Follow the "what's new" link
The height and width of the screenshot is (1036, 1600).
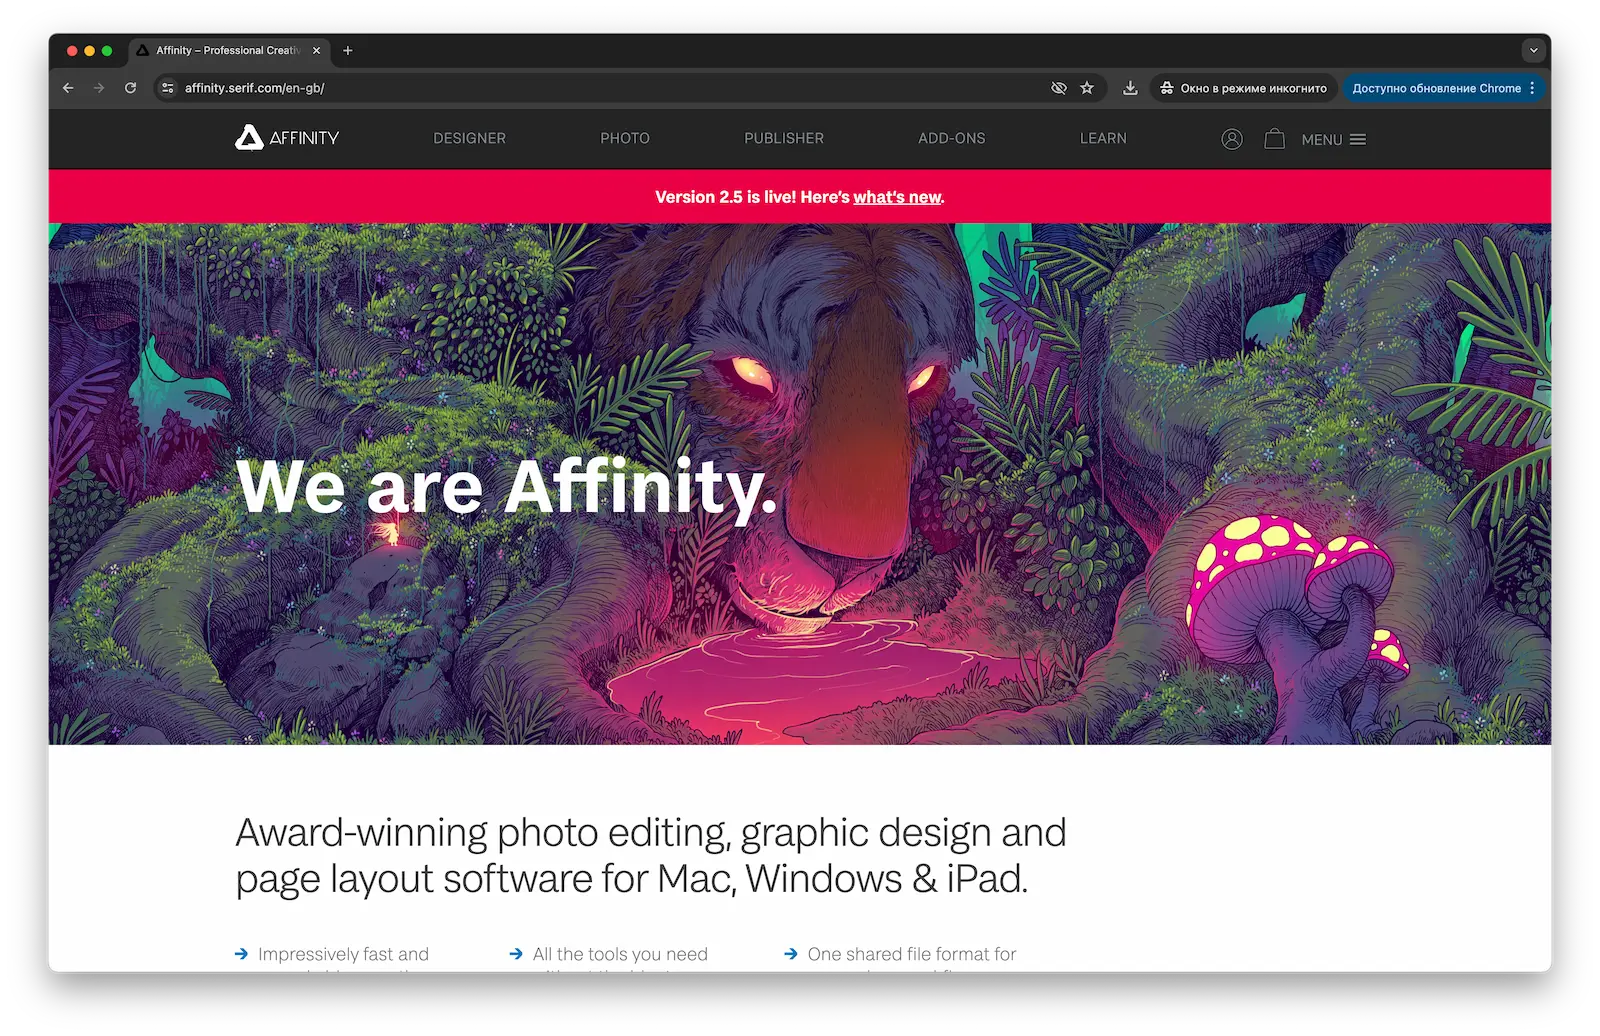897,197
